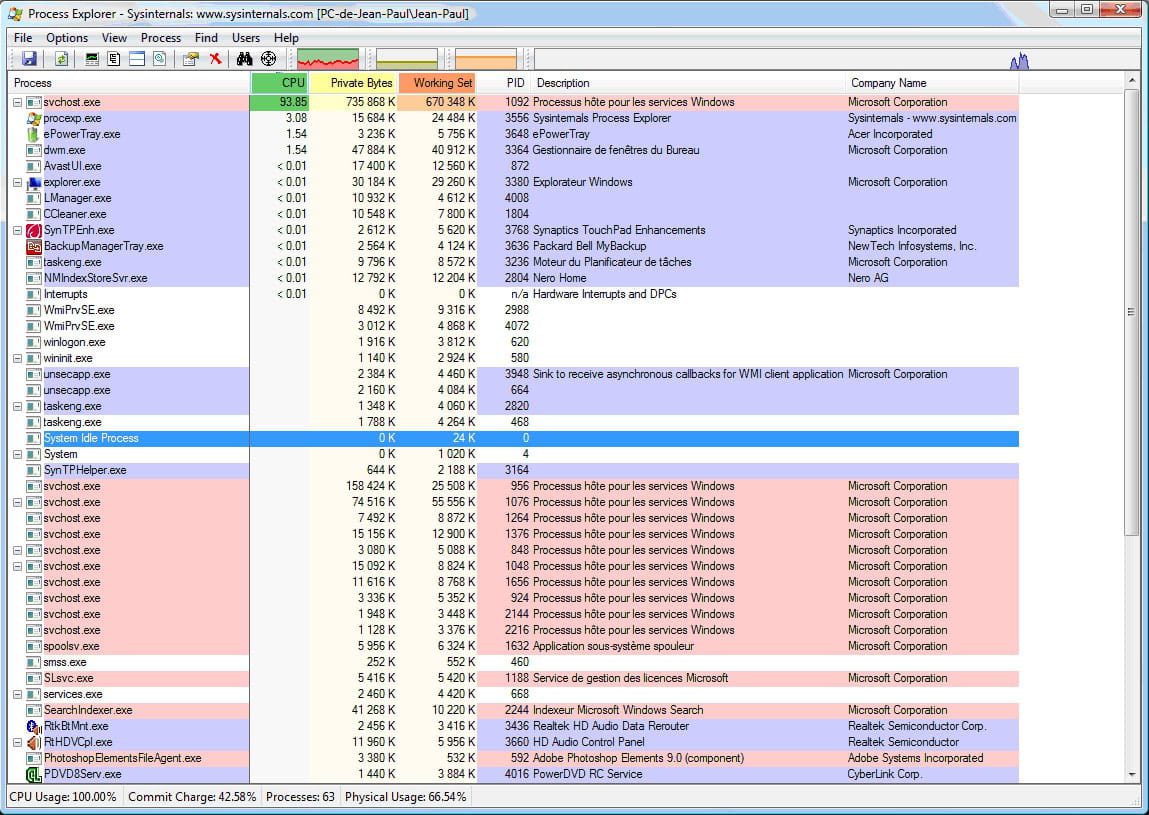The width and height of the screenshot is (1149, 815).
Task: Click the Save floppy disk toolbar icon
Action: pos(29,59)
